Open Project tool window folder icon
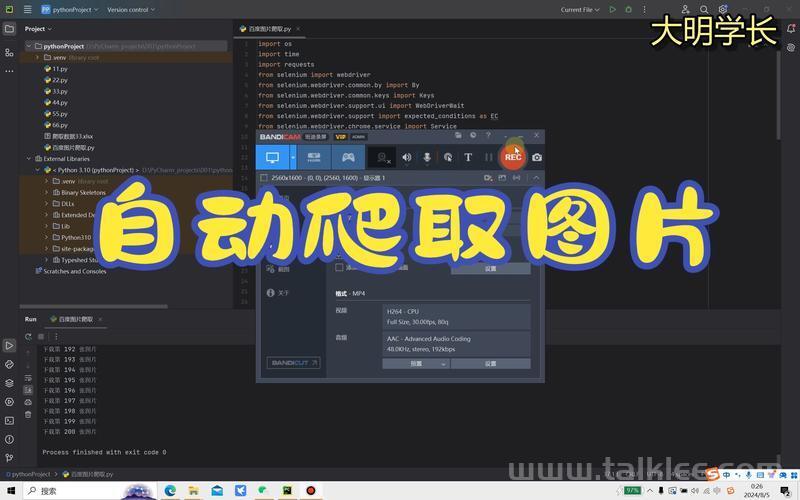The width and height of the screenshot is (800, 500). click(x=9, y=29)
